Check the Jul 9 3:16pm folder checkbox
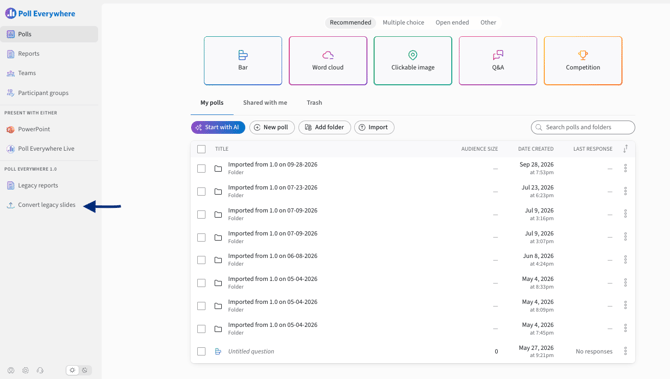The image size is (670, 379). click(201, 214)
